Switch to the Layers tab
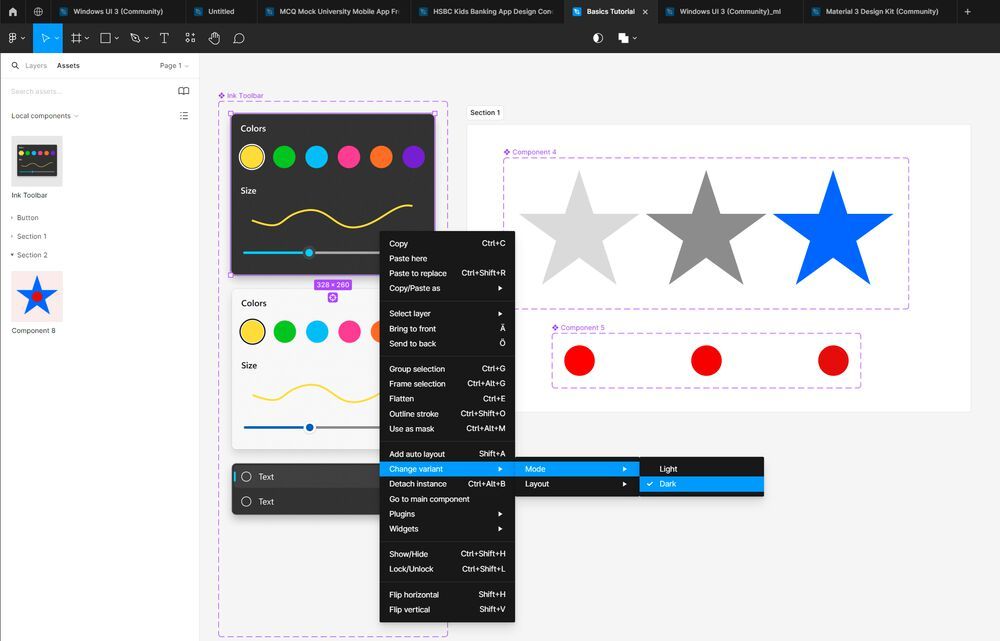The image size is (1000, 641). coord(35,65)
